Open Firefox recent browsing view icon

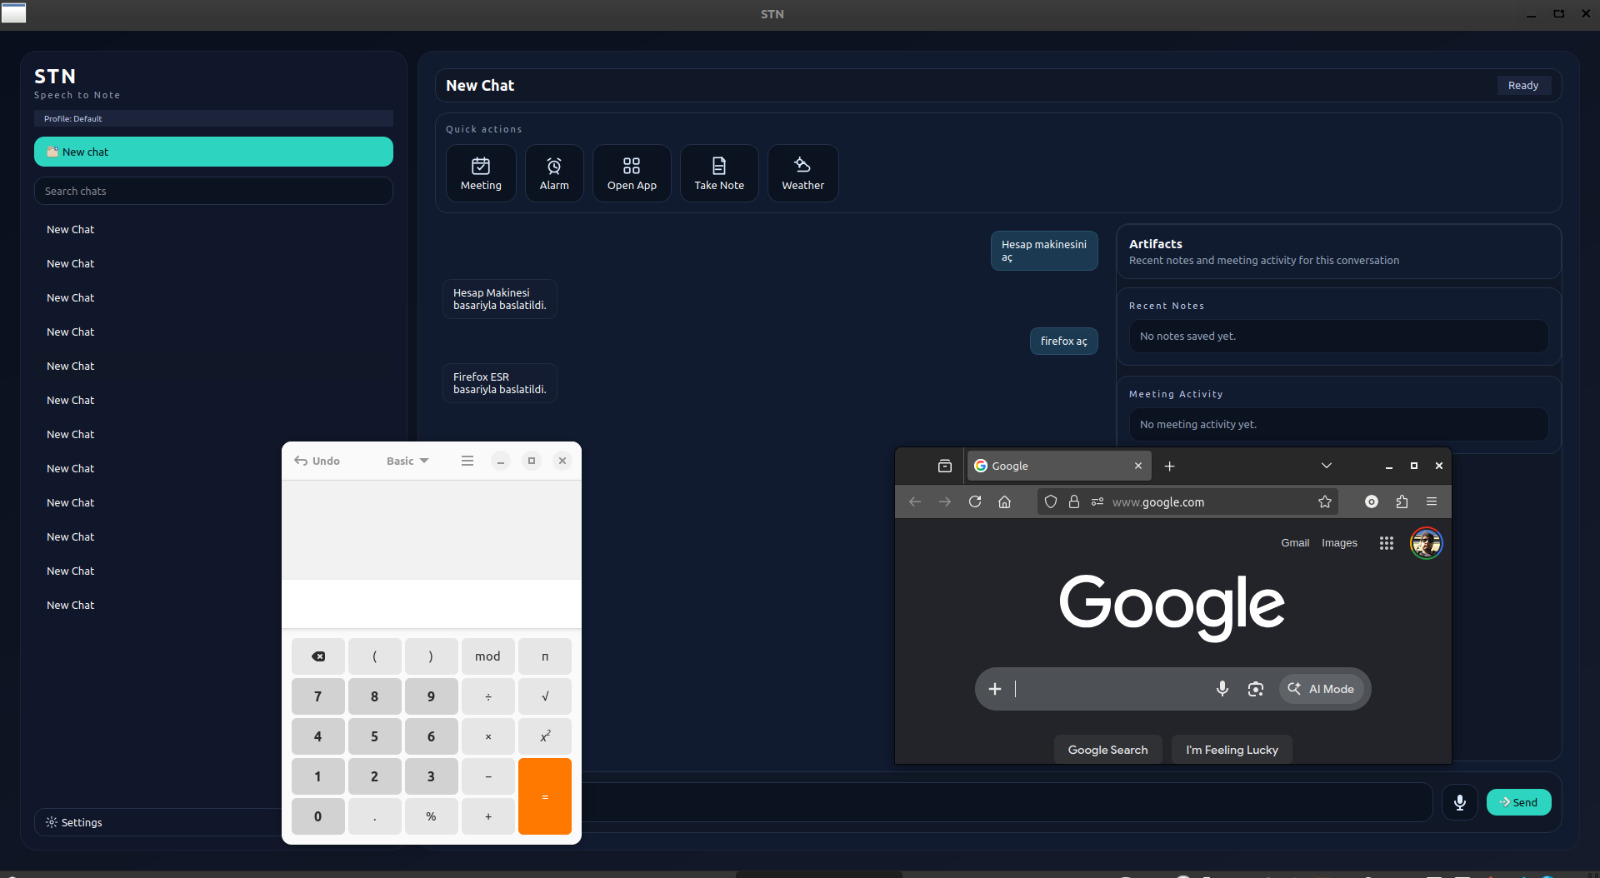coord(945,466)
